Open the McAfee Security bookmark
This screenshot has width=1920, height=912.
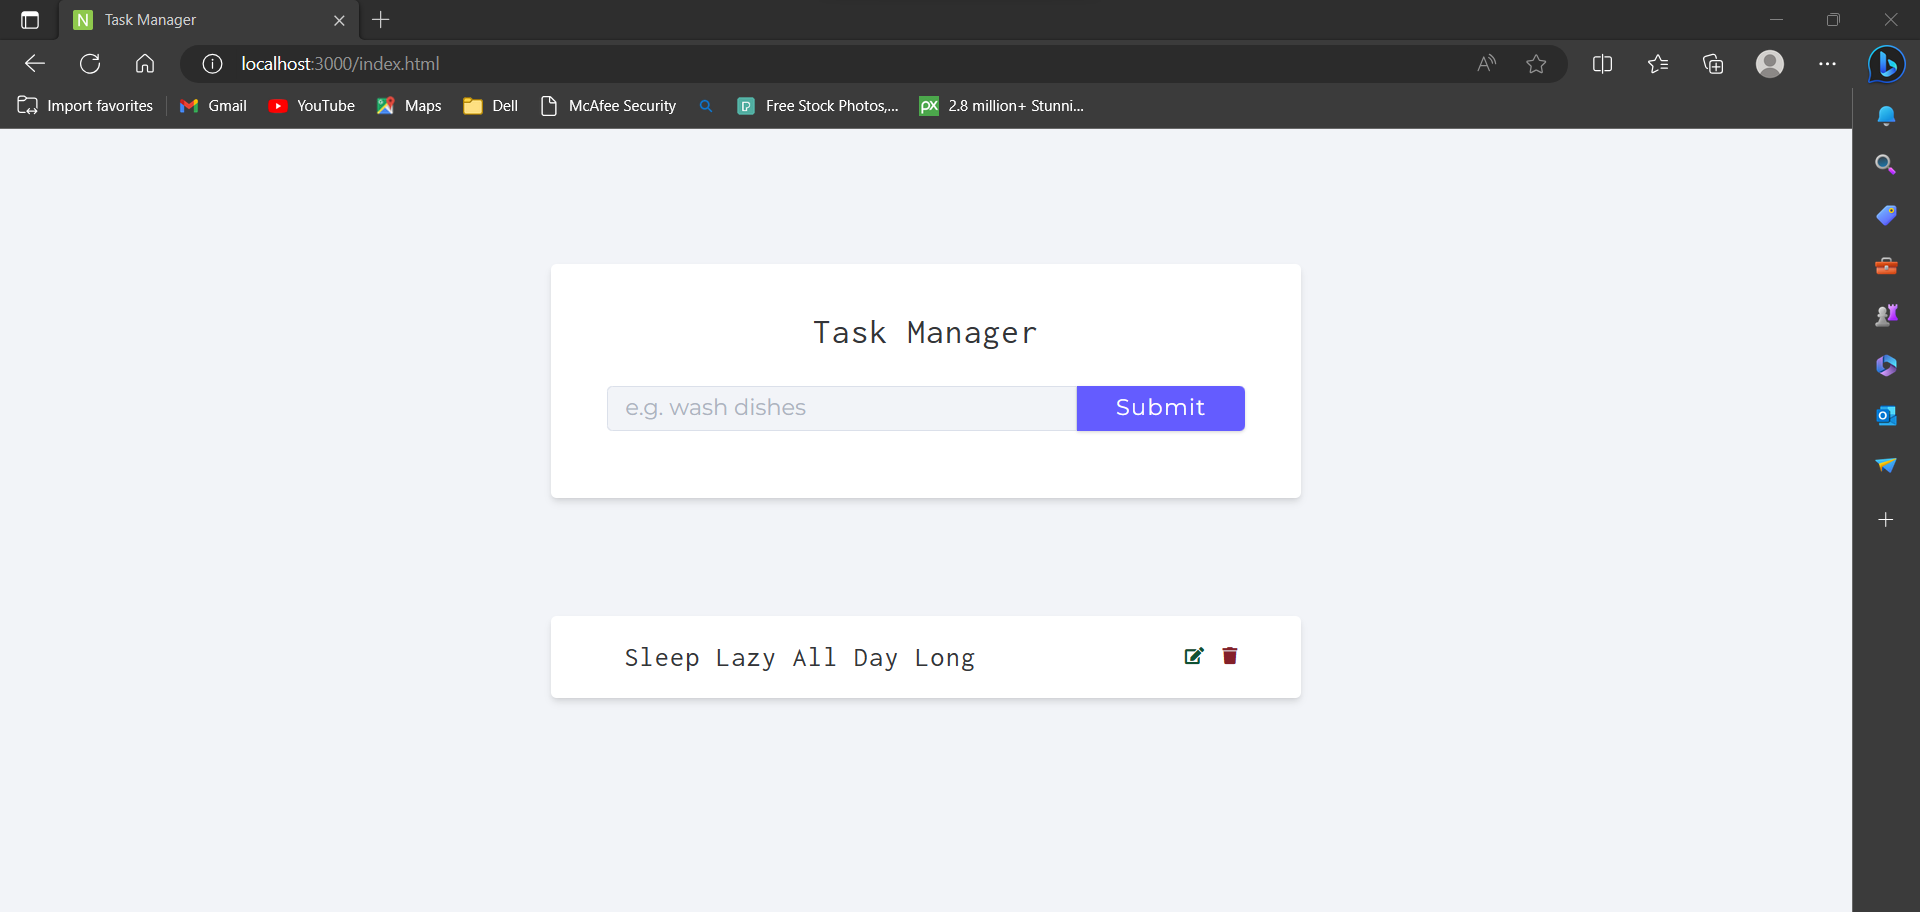pyautogui.click(x=608, y=106)
